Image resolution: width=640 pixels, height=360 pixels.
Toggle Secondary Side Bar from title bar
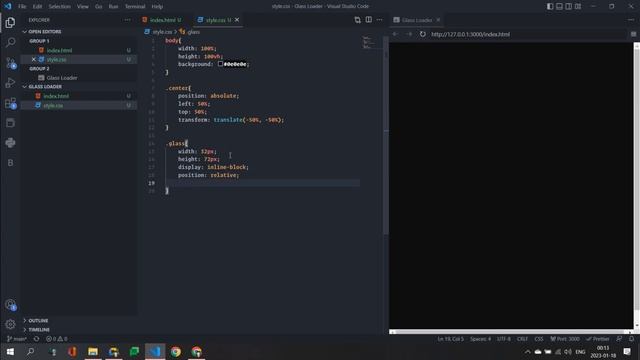[x=569, y=6]
